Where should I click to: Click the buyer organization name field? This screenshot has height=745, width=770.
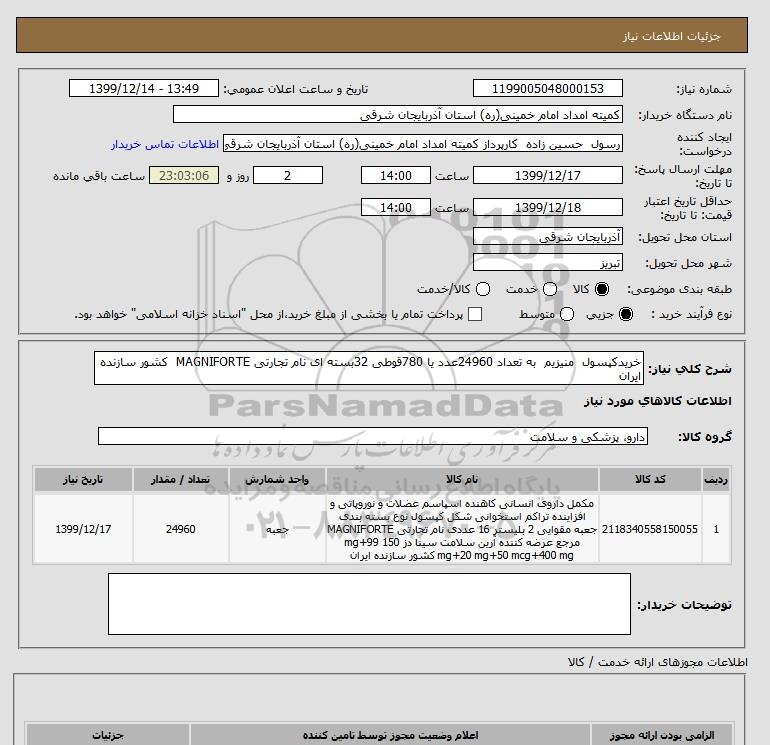(x=398, y=114)
